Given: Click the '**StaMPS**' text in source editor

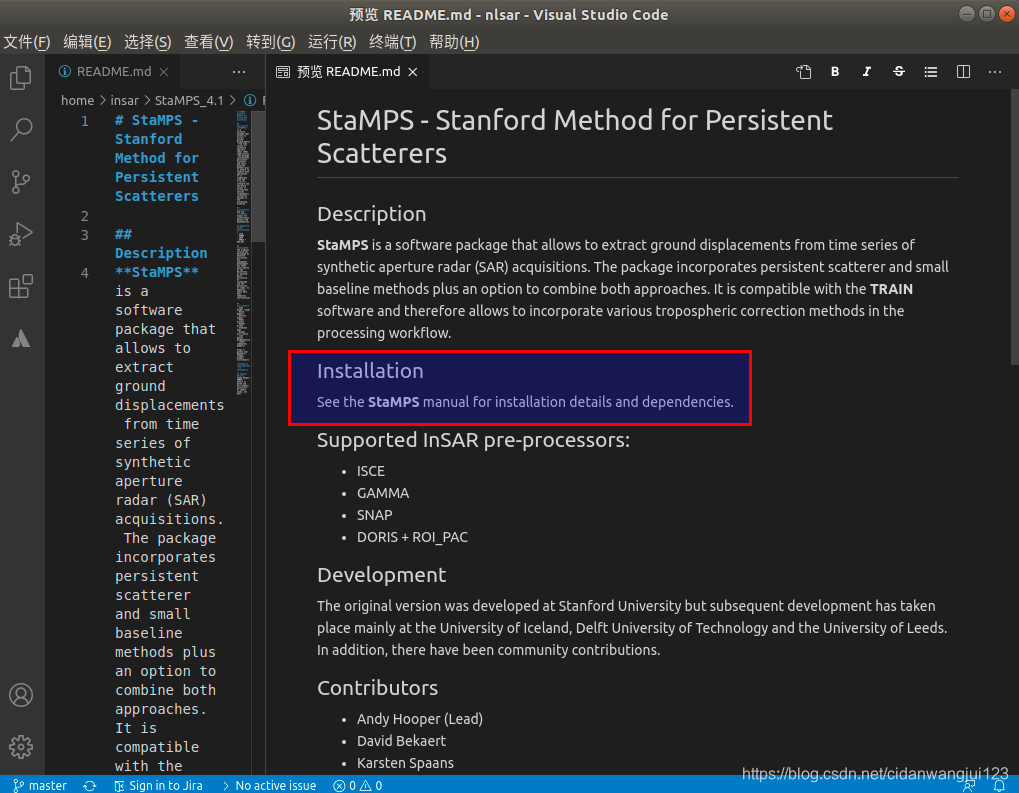Looking at the screenshot, I should (x=157, y=272).
